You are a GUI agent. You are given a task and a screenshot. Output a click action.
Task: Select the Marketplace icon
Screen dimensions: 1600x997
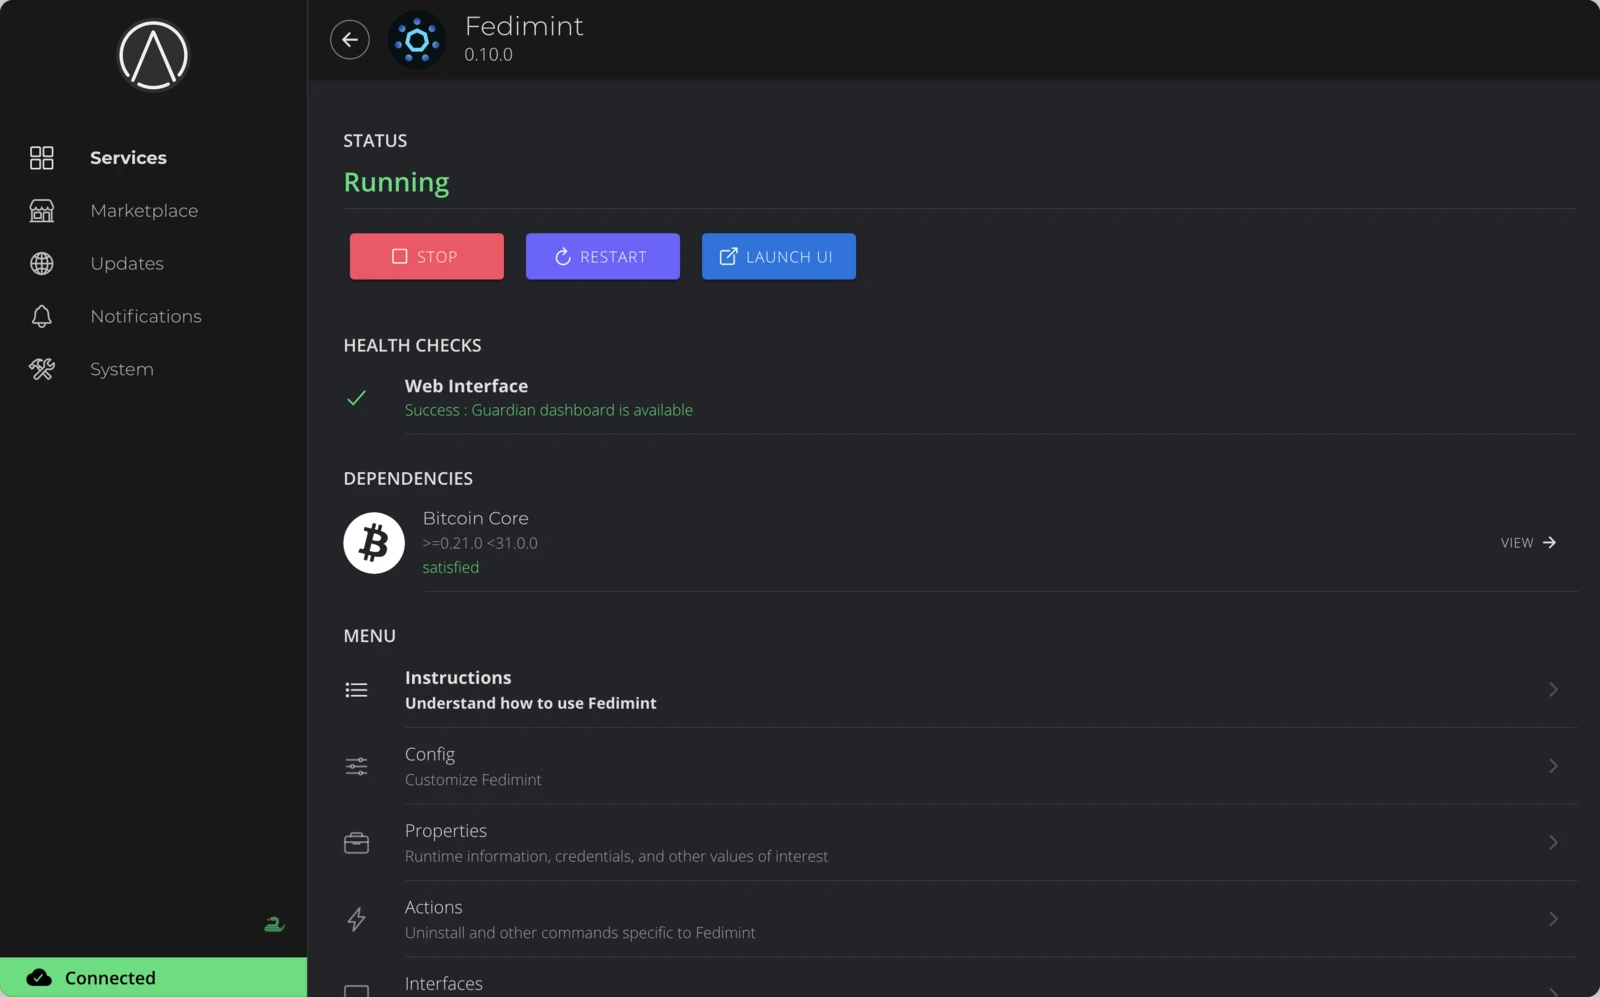tap(41, 211)
